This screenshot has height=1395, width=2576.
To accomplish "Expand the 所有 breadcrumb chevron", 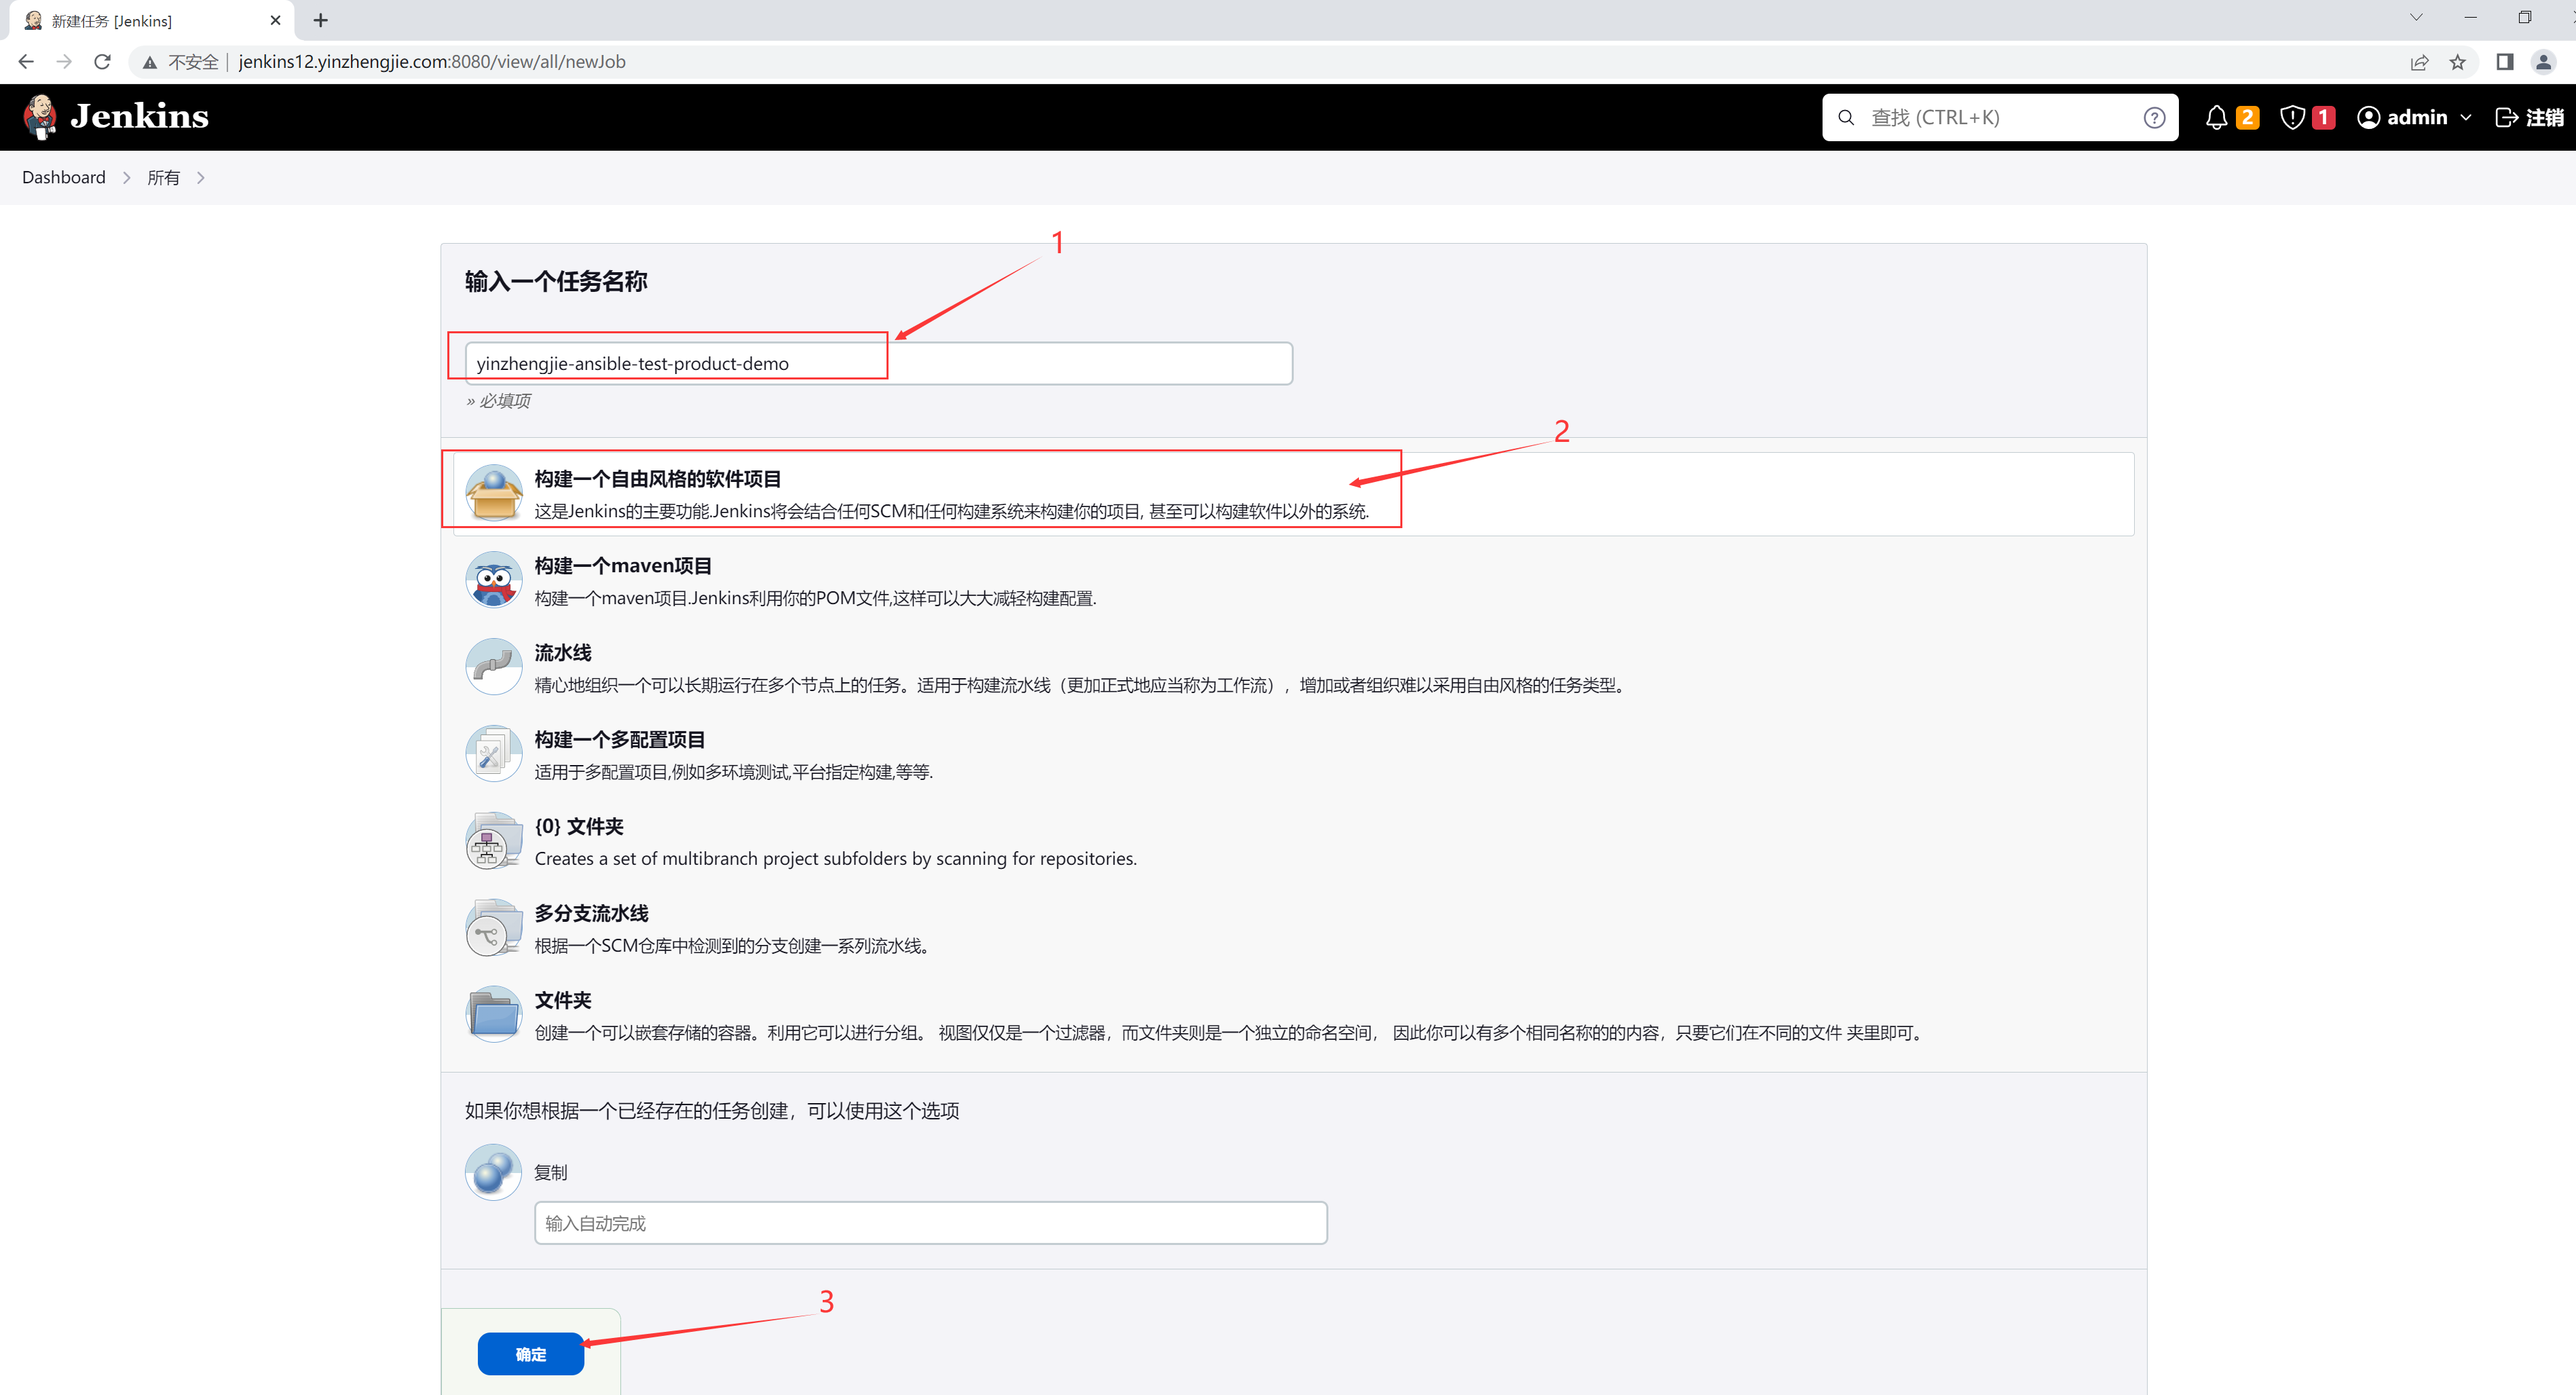I will pos(201,178).
